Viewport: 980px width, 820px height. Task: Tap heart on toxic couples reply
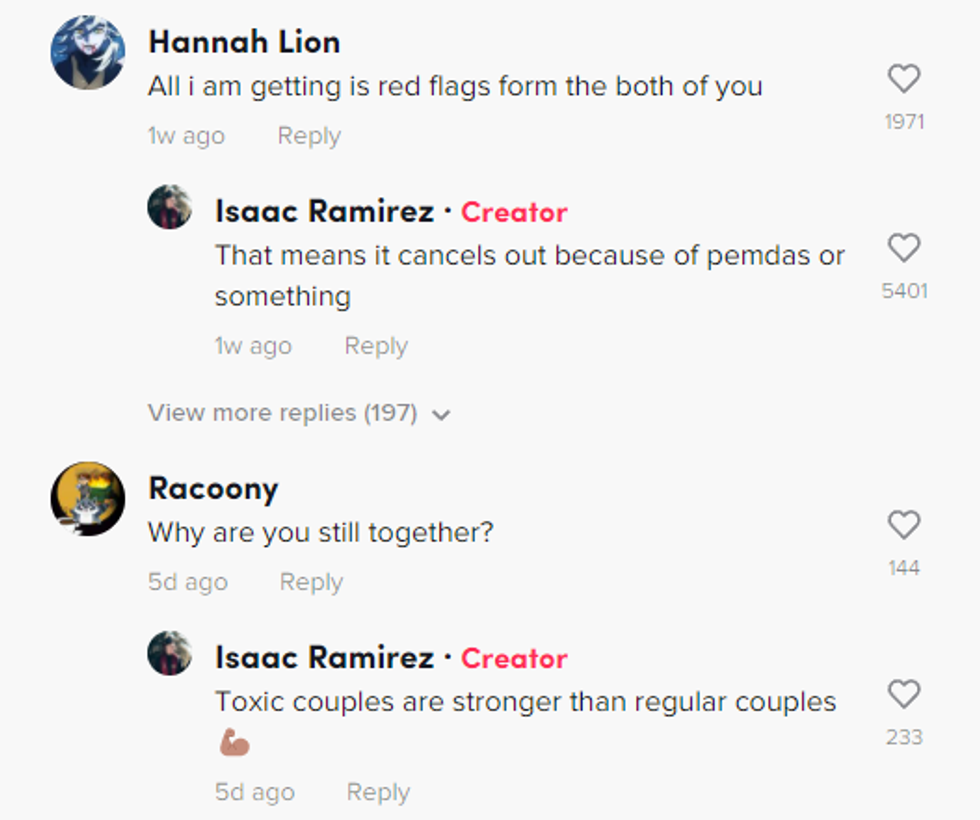[x=904, y=694]
